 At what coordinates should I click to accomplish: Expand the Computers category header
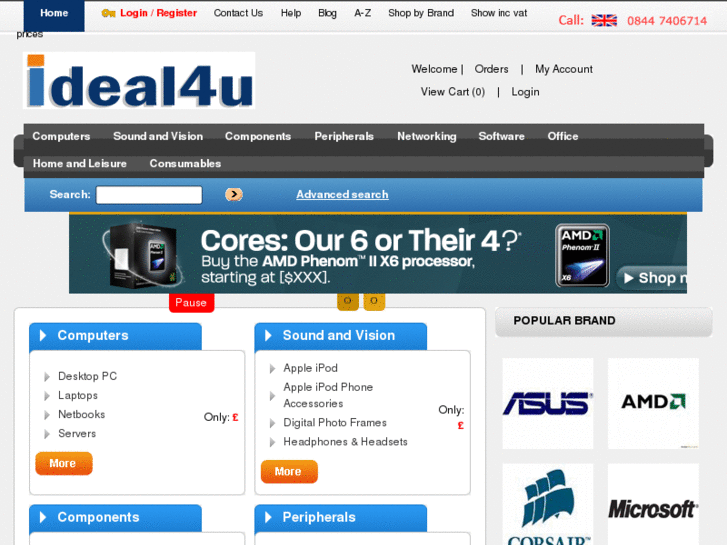tap(115, 336)
